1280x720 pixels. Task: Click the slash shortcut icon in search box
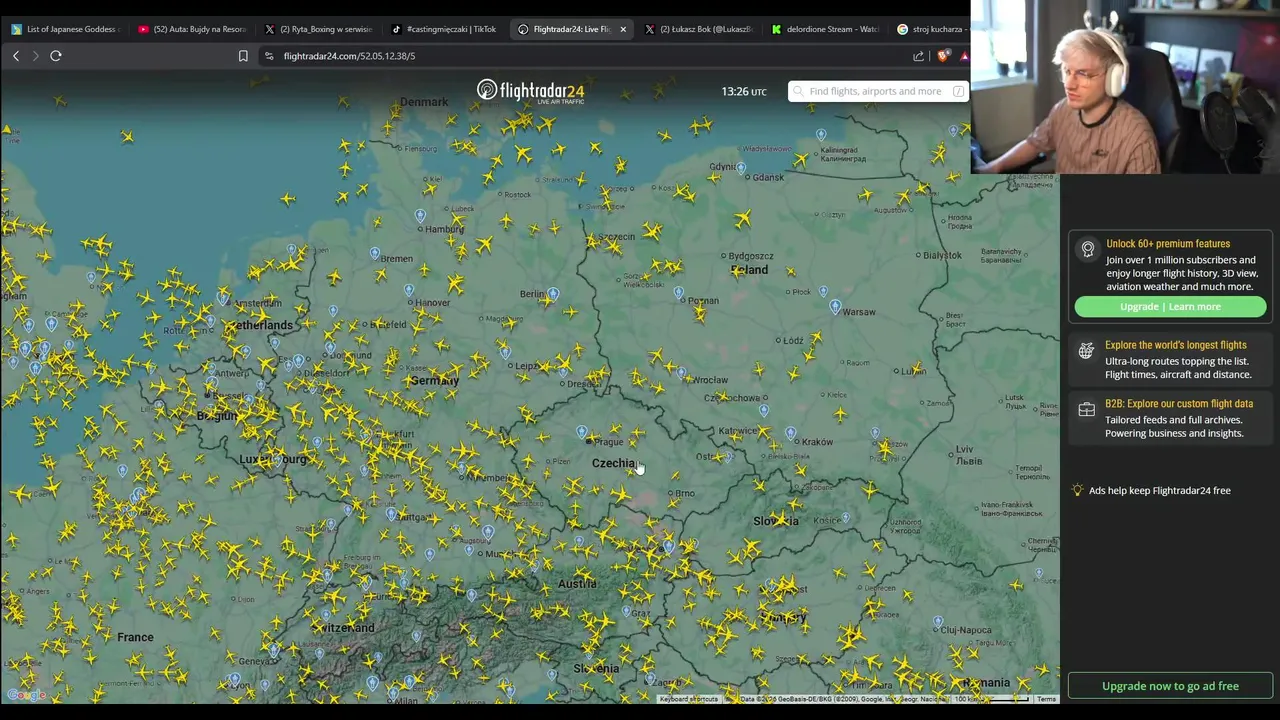tap(958, 91)
